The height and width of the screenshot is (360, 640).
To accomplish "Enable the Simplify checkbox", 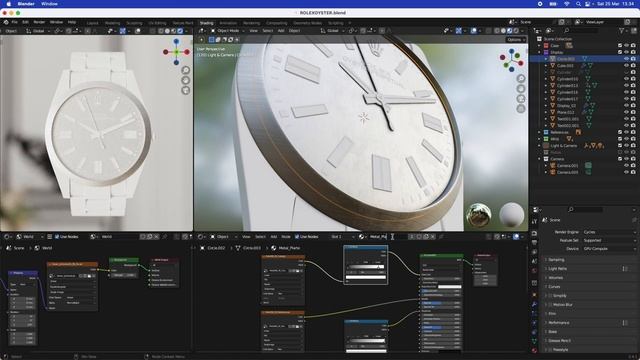I will pyautogui.click(x=550, y=296).
